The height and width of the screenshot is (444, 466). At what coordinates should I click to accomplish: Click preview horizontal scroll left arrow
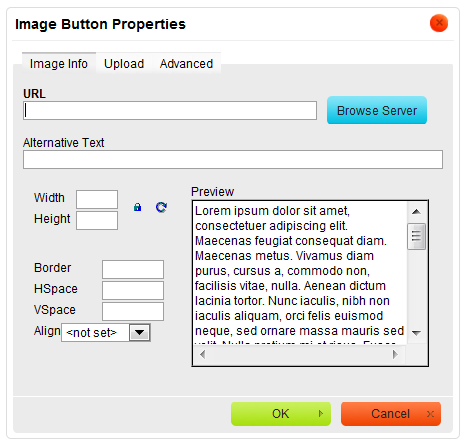[x=202, y=354]
